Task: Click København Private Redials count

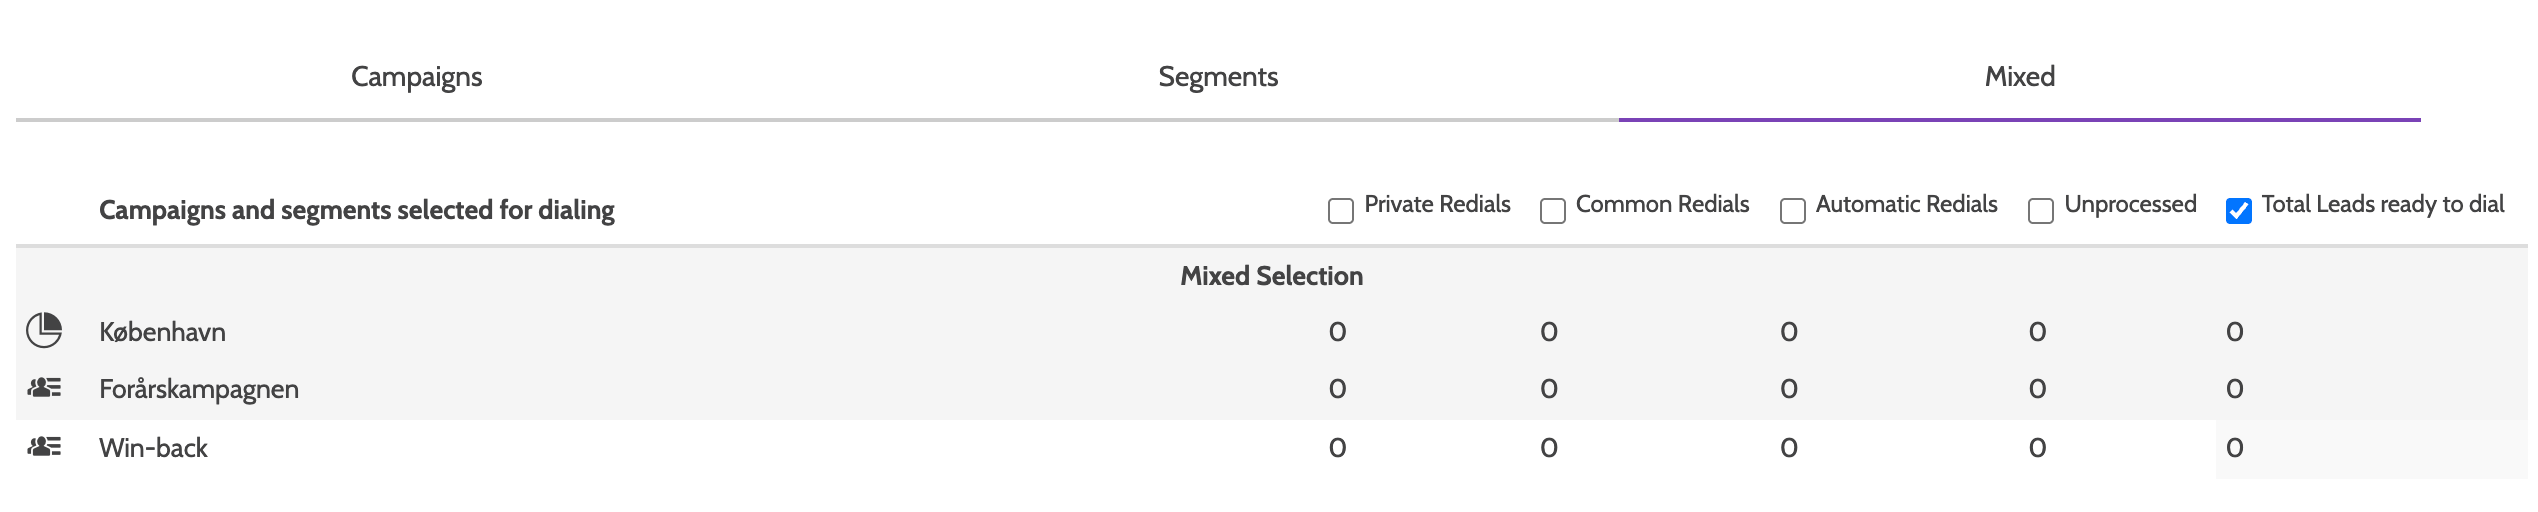Action: [x=1337, y=332]
